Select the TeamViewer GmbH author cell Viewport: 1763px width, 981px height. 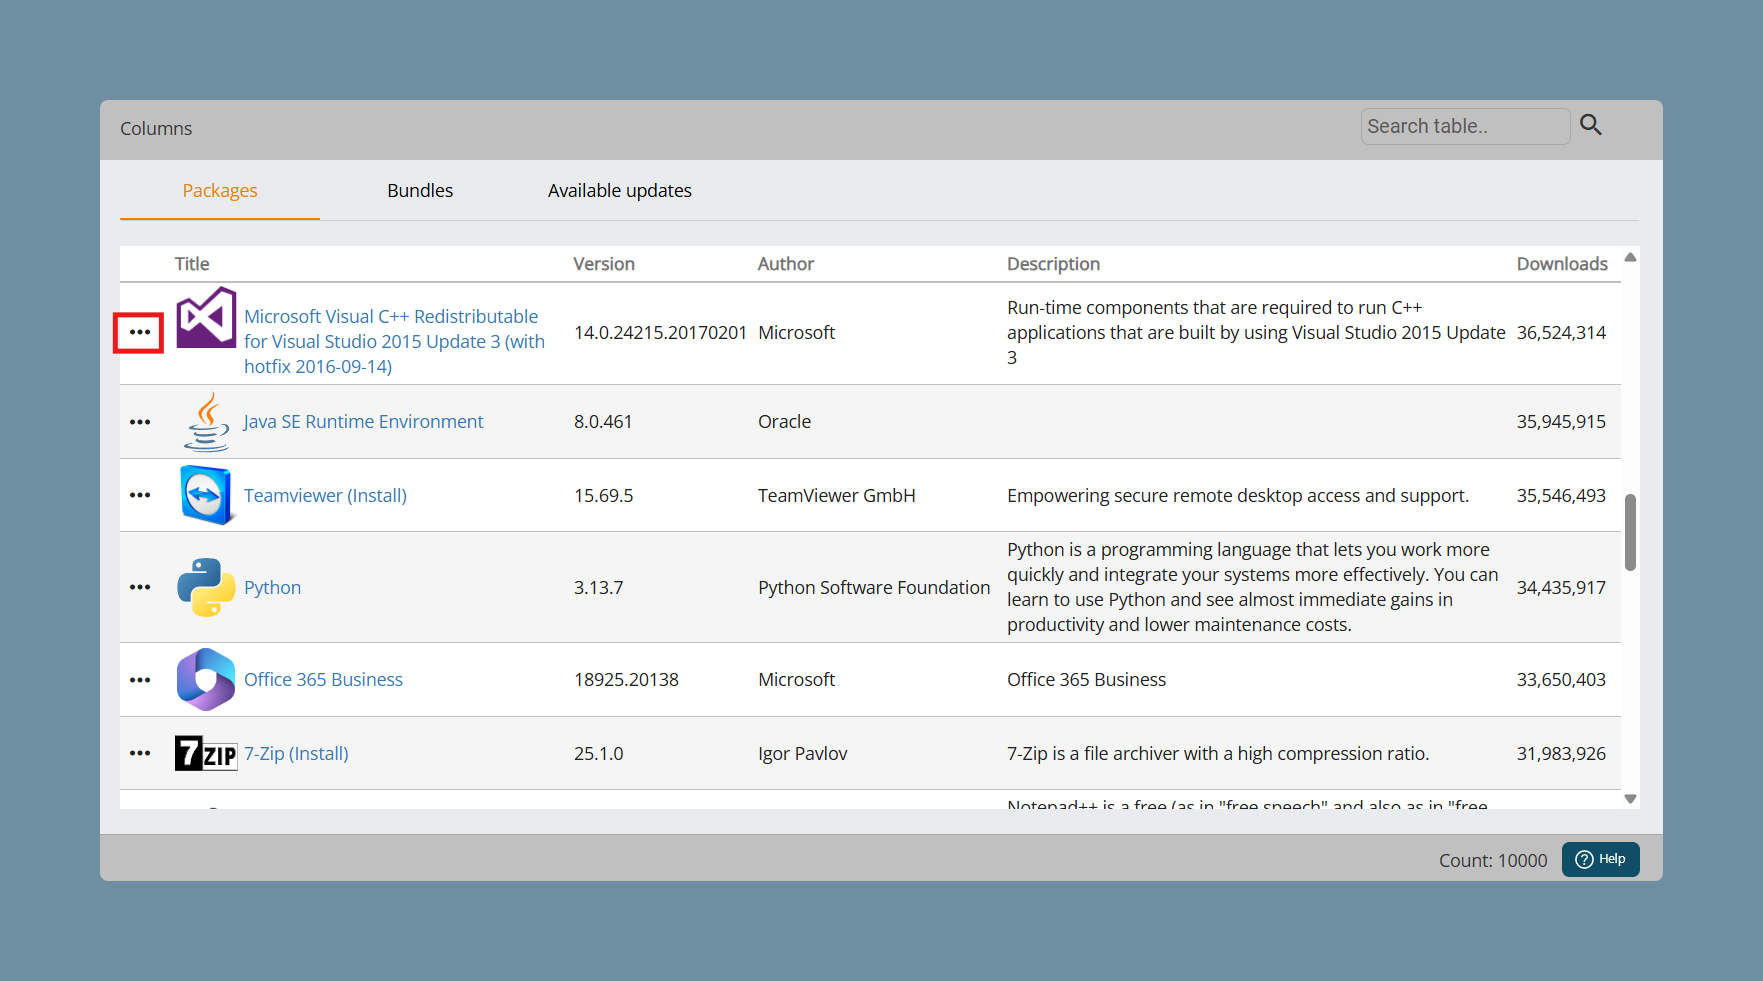coord(836,495)
